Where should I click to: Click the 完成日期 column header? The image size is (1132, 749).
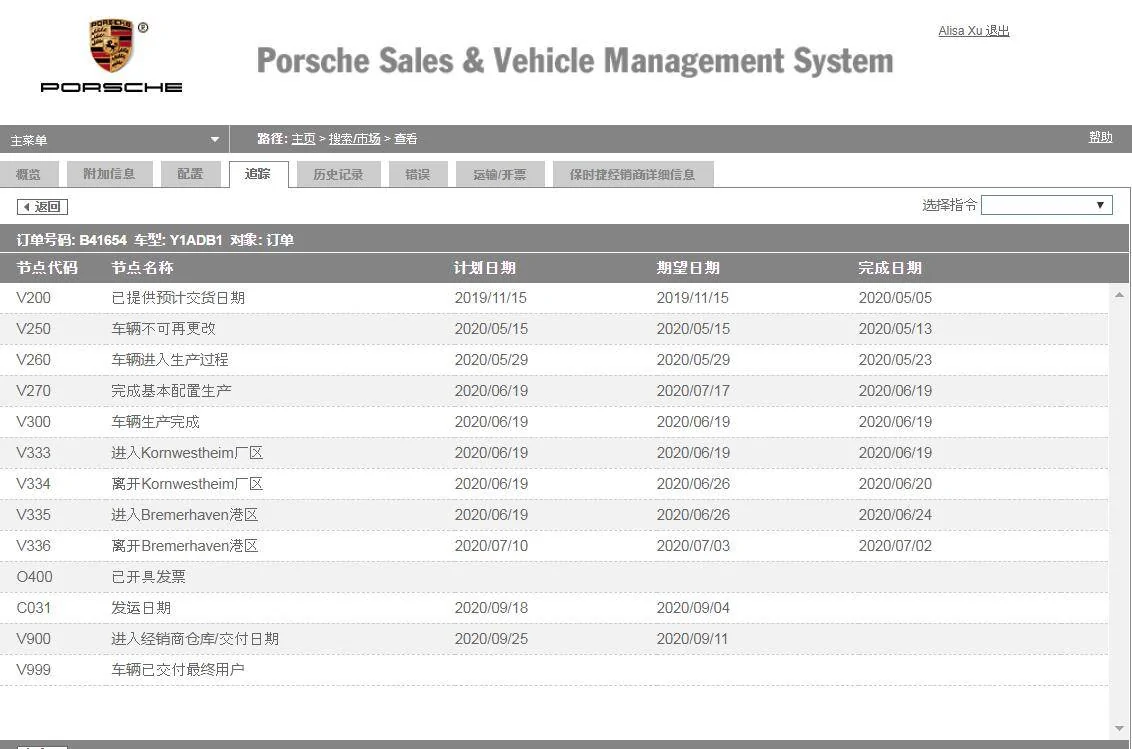(889, 268)
